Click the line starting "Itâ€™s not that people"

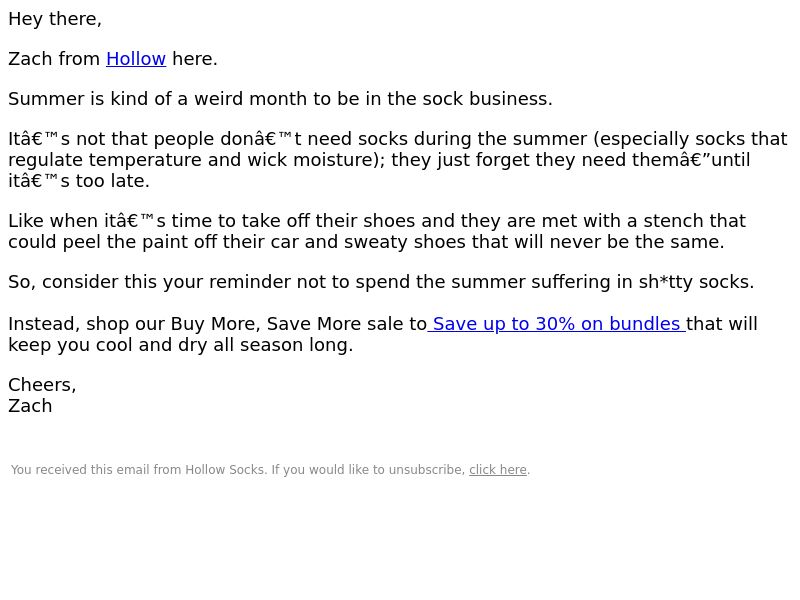(x=398, y=139)
